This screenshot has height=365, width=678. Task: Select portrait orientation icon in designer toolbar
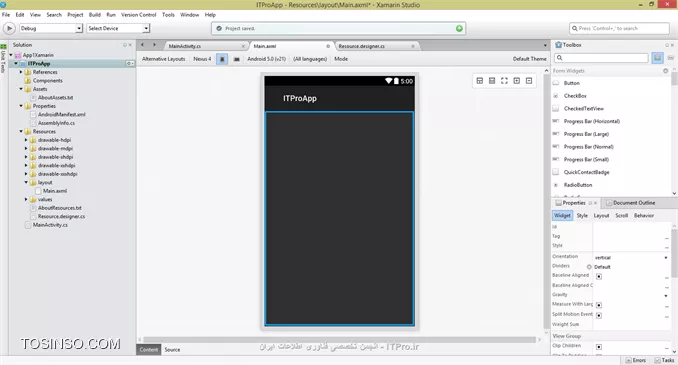pos(222,59)
